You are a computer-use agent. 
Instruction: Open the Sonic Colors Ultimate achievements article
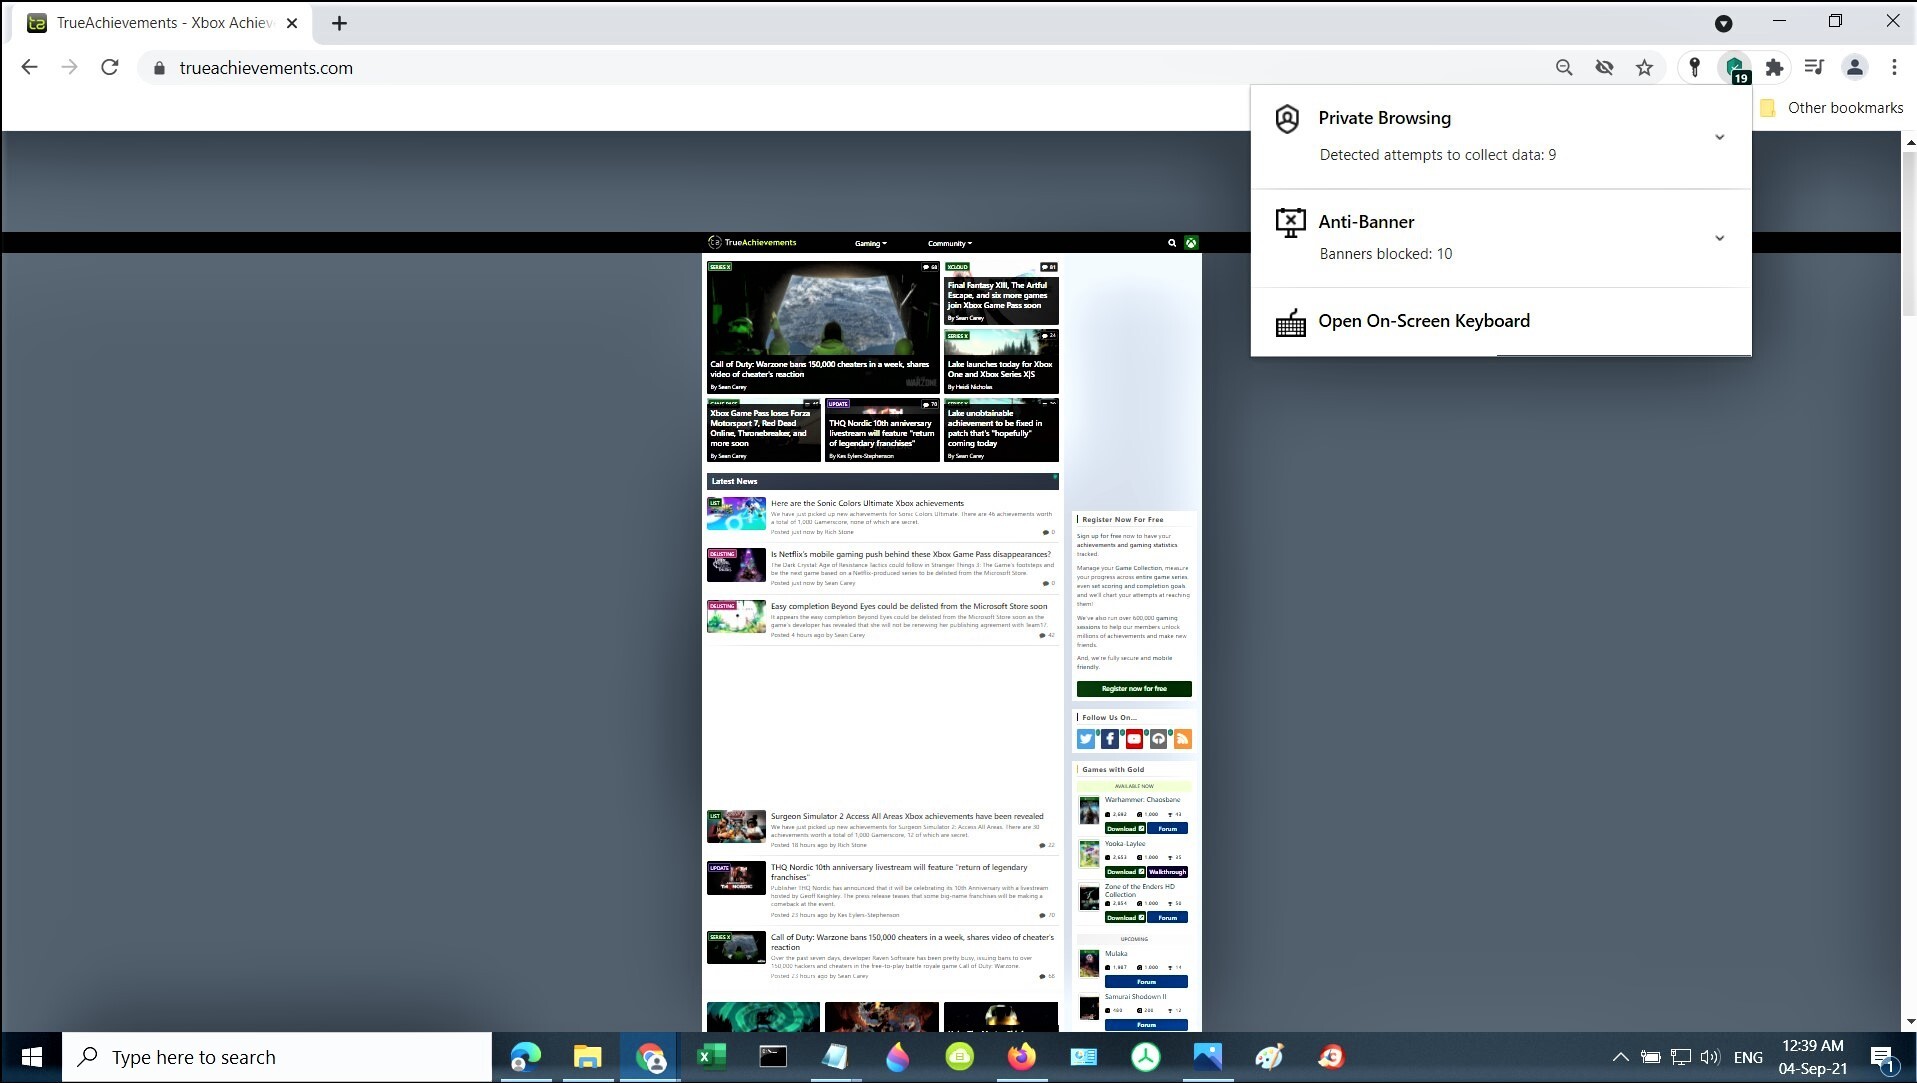click(867, 503)
